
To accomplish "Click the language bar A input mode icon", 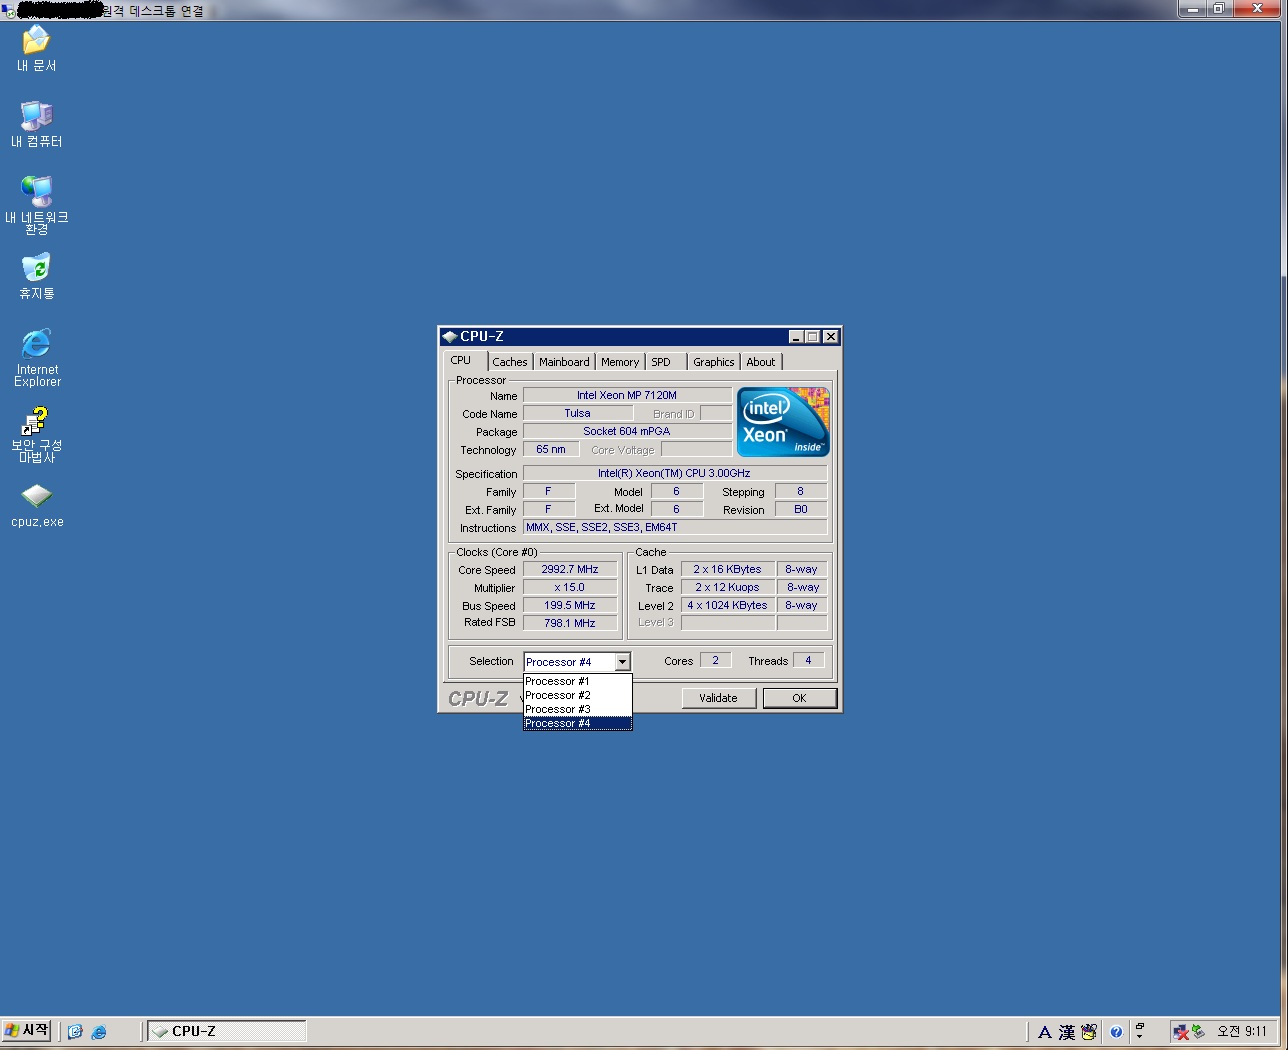I will tap(1044, 1032).
